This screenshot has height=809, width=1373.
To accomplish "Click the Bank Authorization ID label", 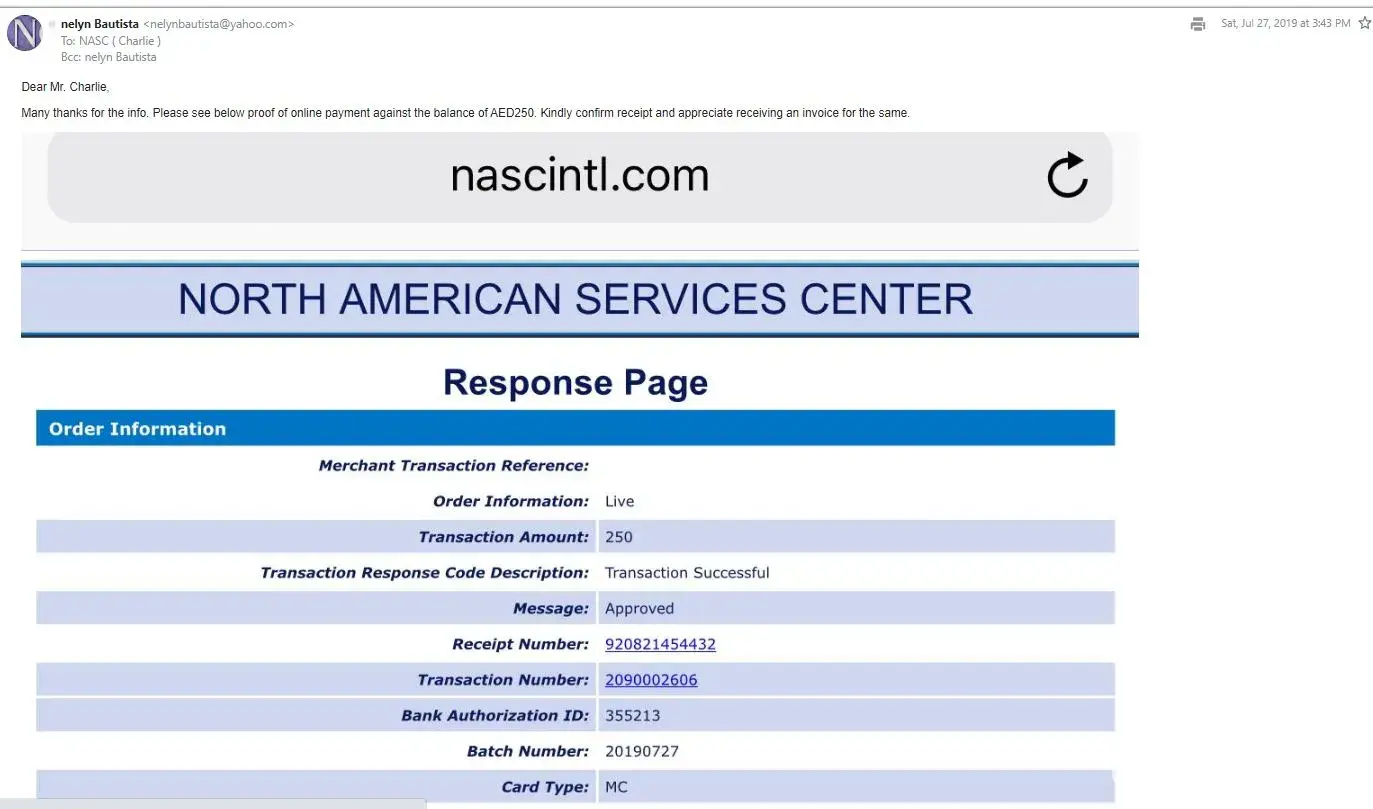I will (496, 716).
